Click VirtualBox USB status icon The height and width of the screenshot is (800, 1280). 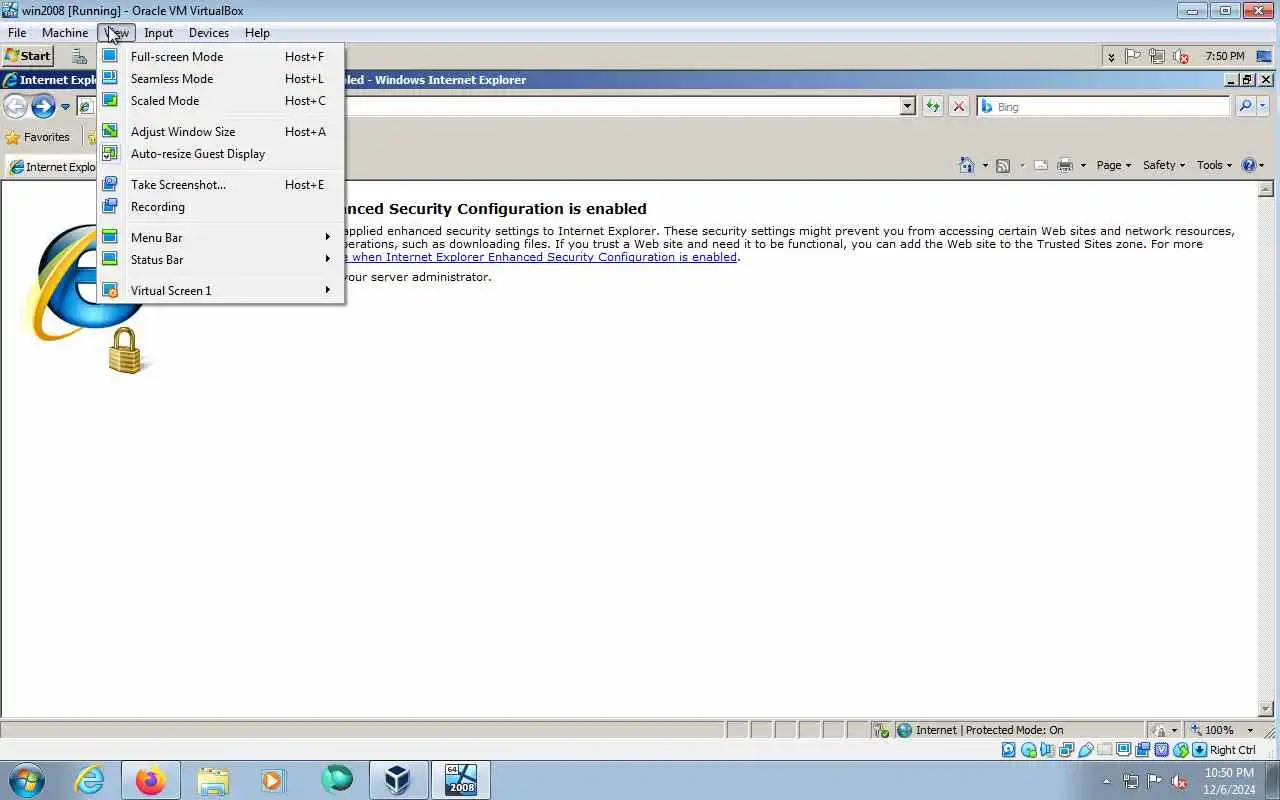tap(1085, 750)
